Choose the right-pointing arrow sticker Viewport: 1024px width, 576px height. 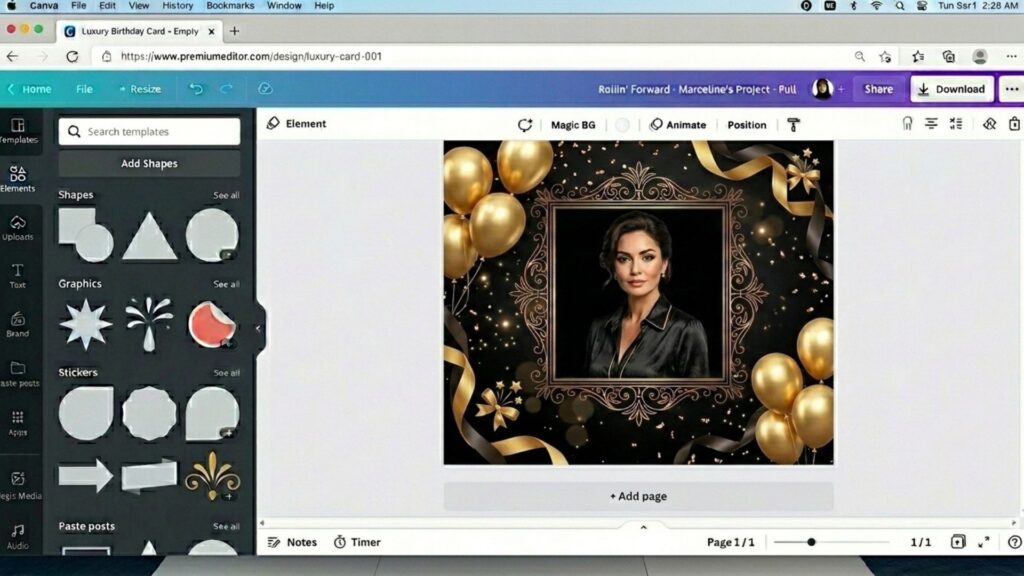pos(86,475)
